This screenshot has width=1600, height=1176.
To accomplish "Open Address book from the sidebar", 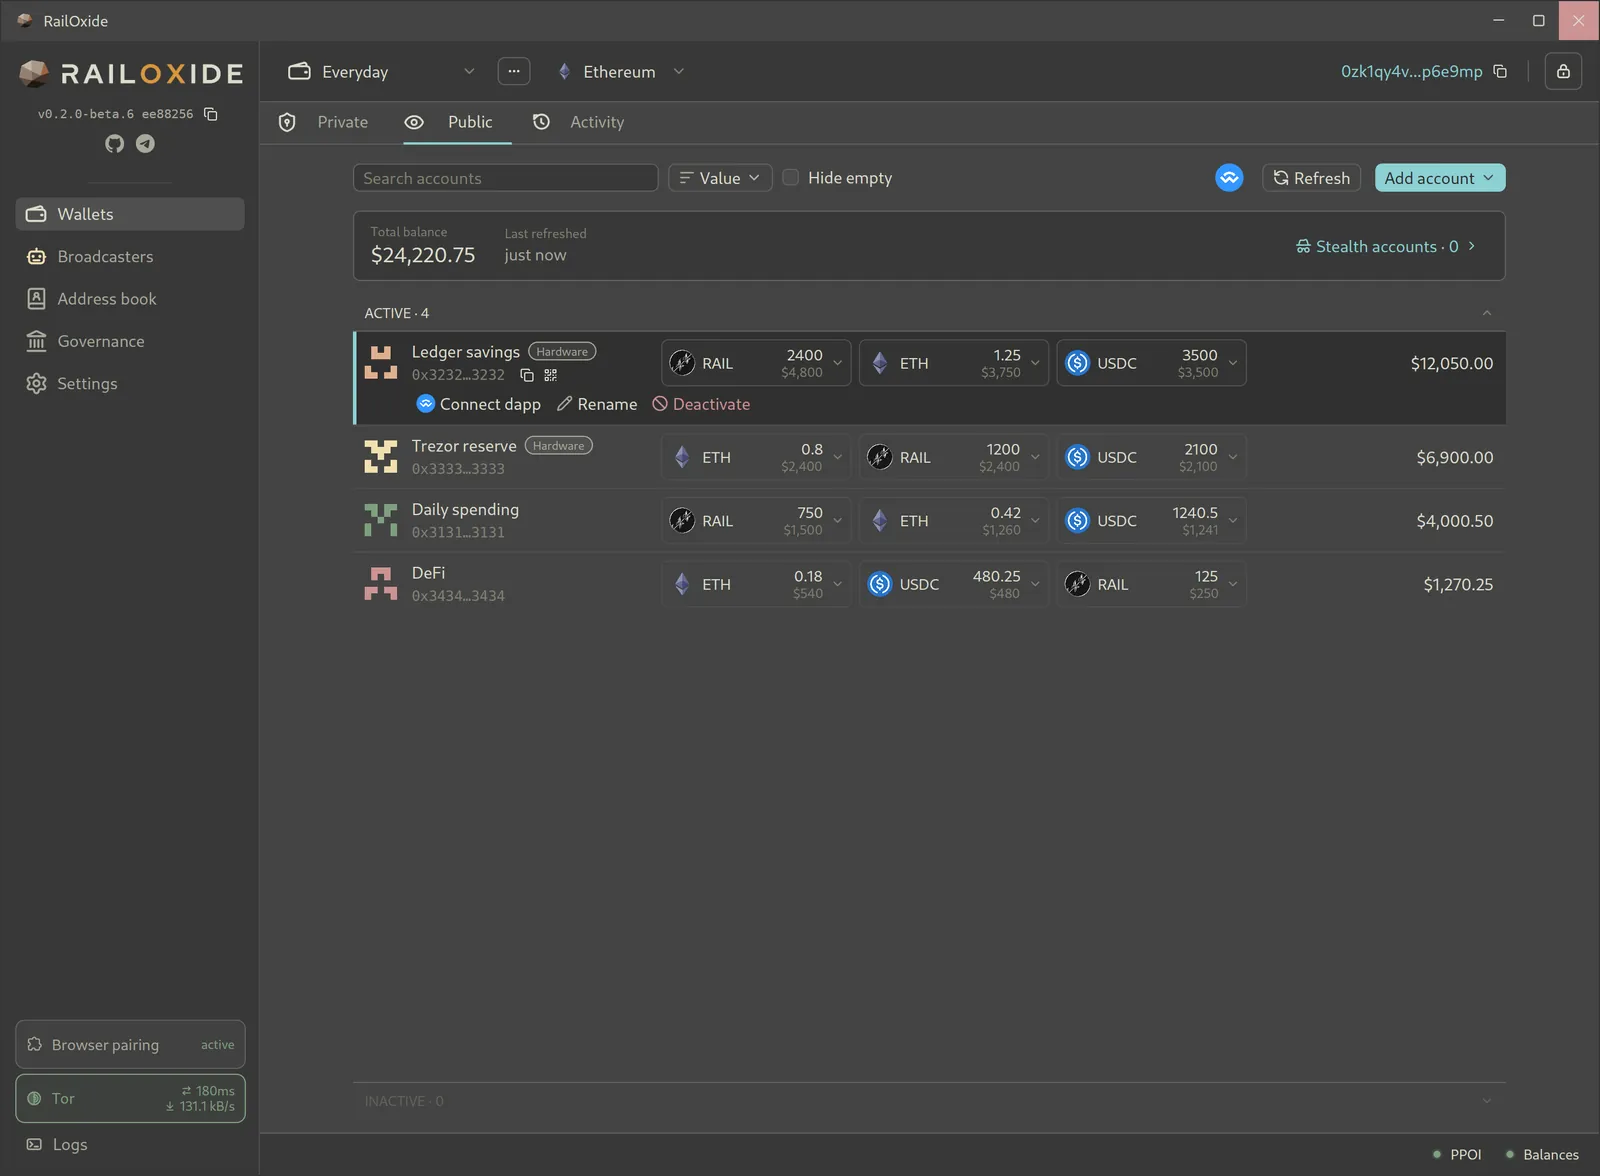I will (130, 299).
